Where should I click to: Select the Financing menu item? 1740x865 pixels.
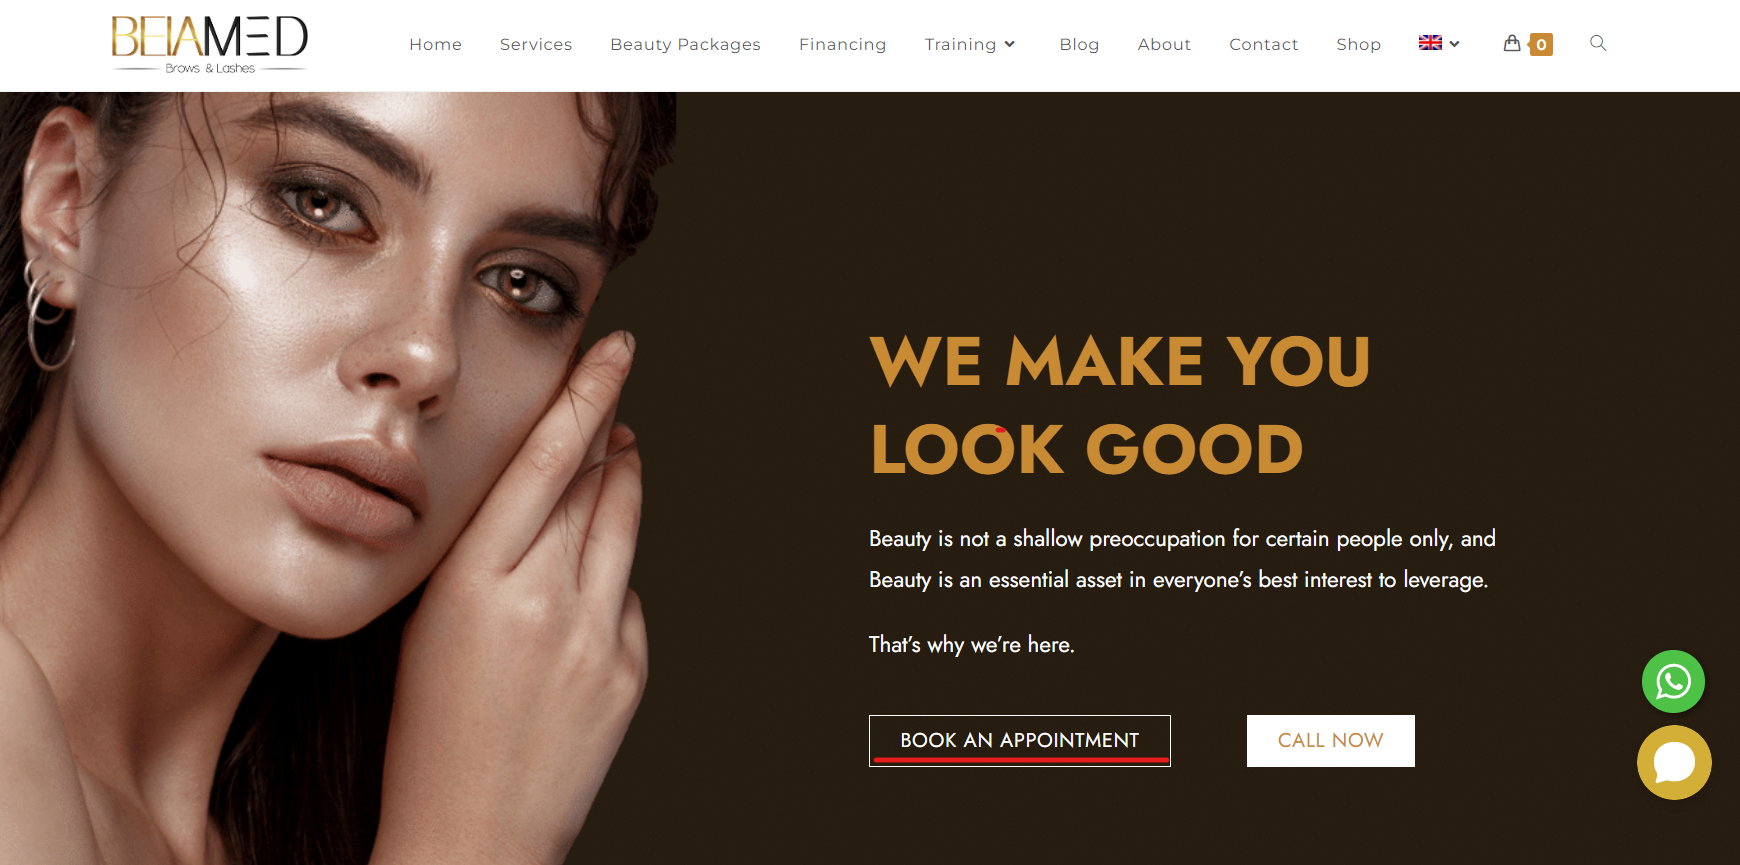[842, 44]
